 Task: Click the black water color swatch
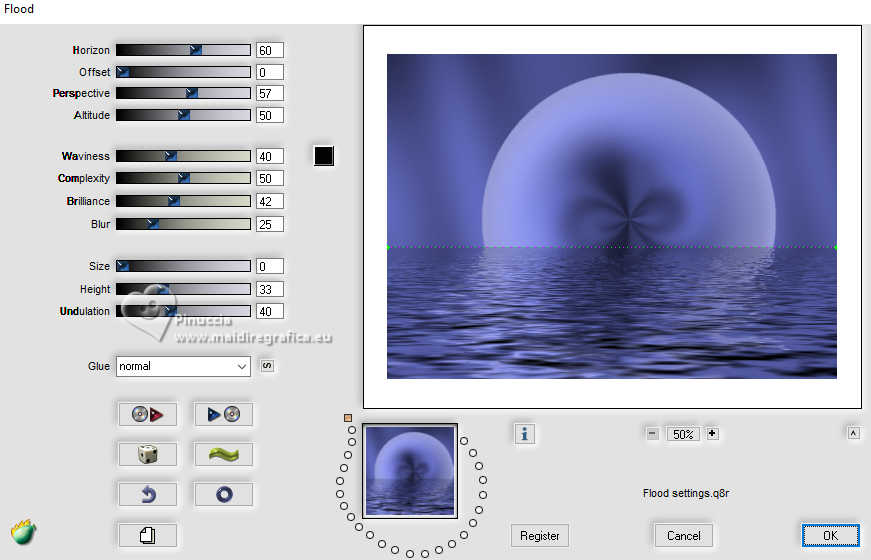324,156
